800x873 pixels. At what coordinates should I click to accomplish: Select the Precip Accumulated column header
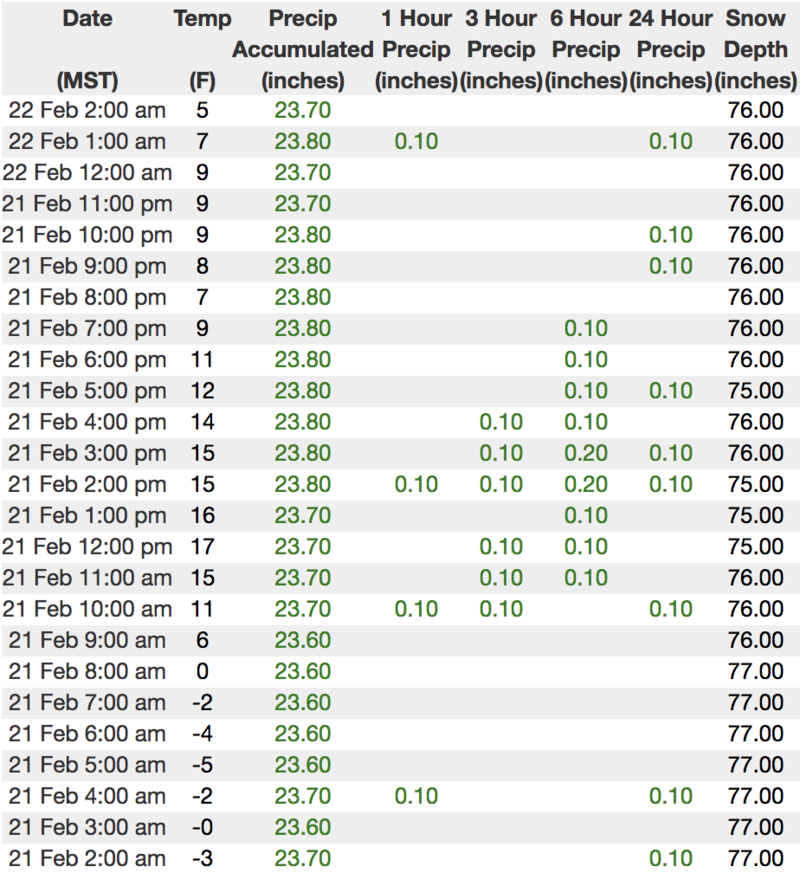coord(303,49)
